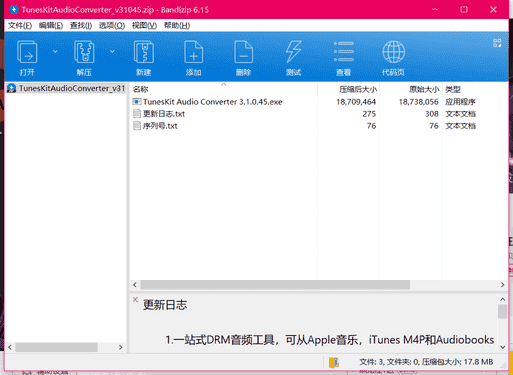
Task: Maximize the Bandizip window
Action: tap(464, 9)
